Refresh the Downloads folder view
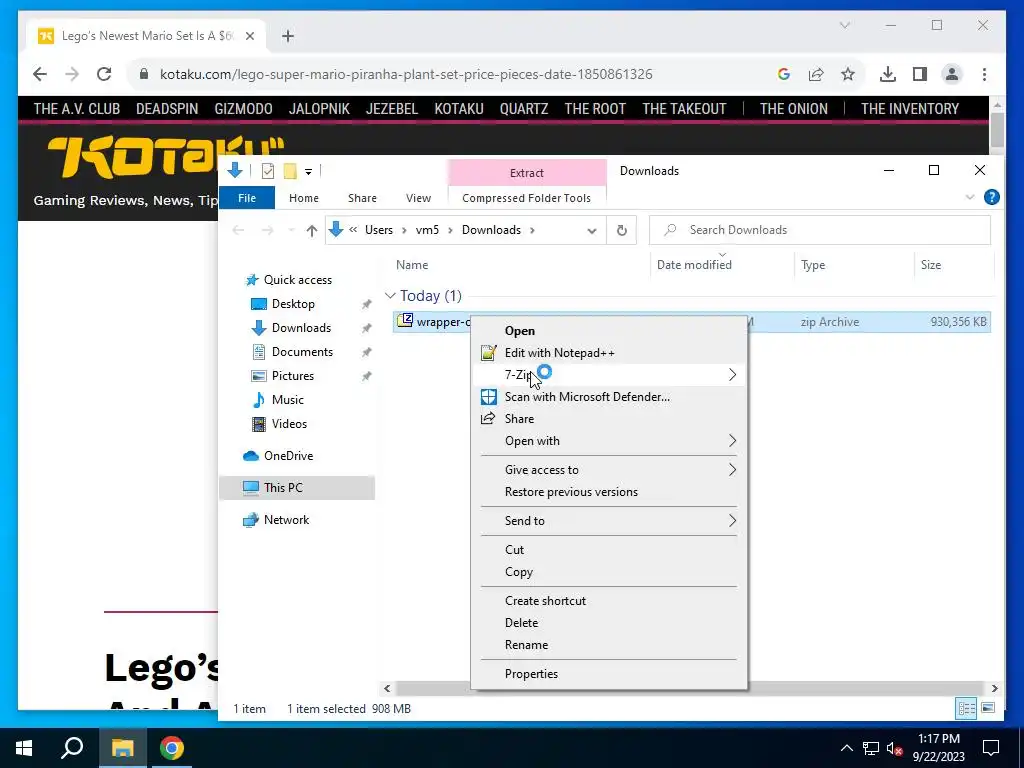1024x768 pixels. pyautogui.click(x=622, y=230)
